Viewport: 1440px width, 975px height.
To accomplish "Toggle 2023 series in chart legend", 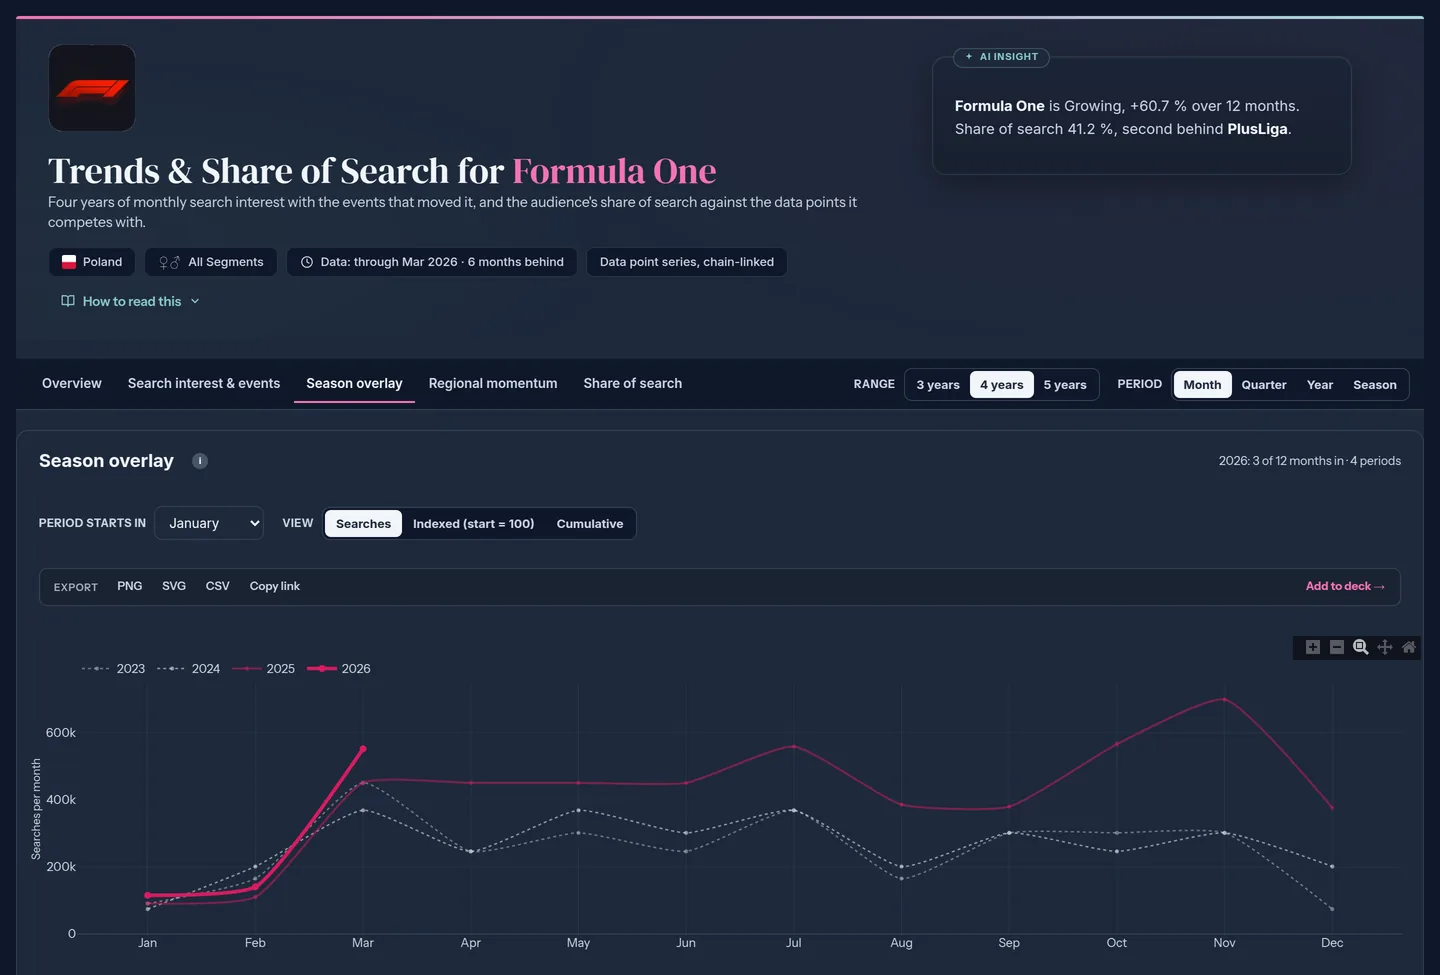I will point(113,669).
